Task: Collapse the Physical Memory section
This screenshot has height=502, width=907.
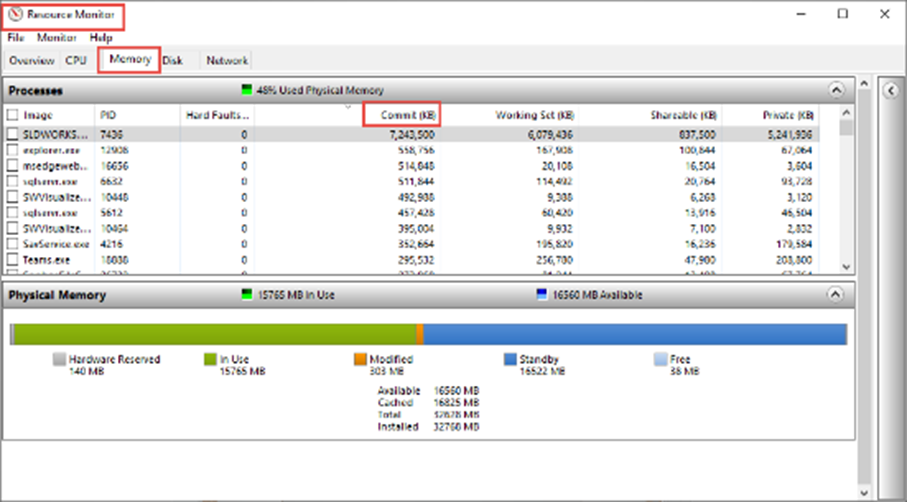Action: coord(836,296)
